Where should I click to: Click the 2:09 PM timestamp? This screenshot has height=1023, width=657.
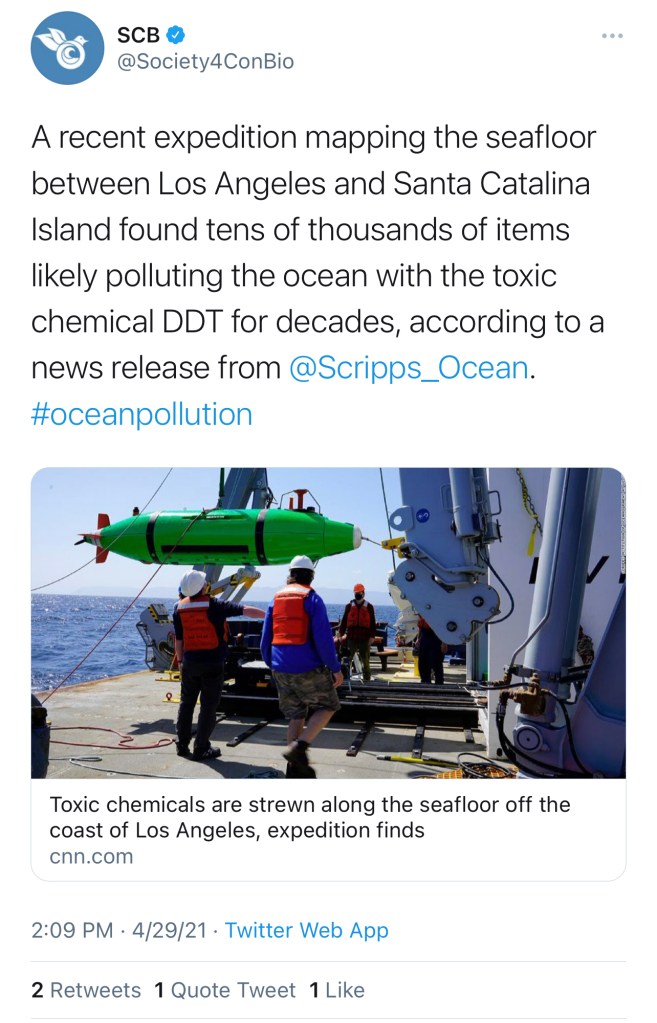72,930
